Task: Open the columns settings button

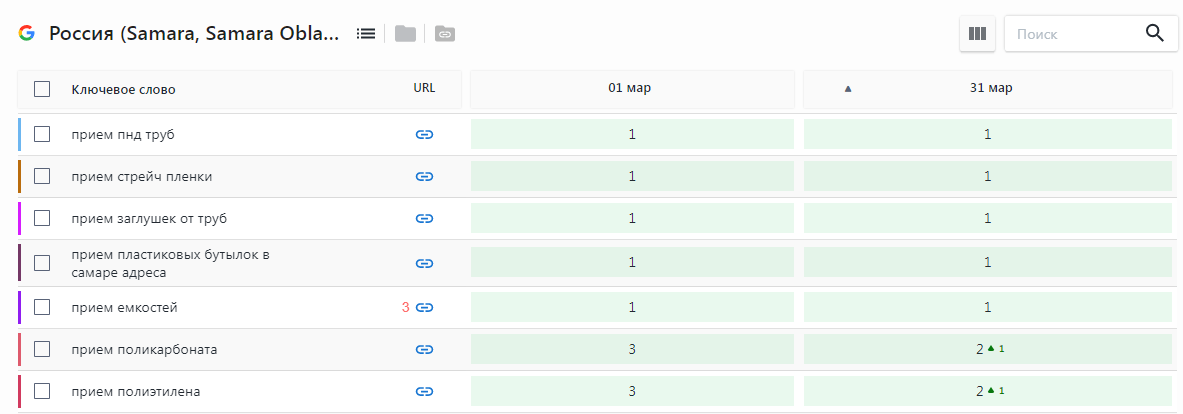Action: [x=977, y=34]
